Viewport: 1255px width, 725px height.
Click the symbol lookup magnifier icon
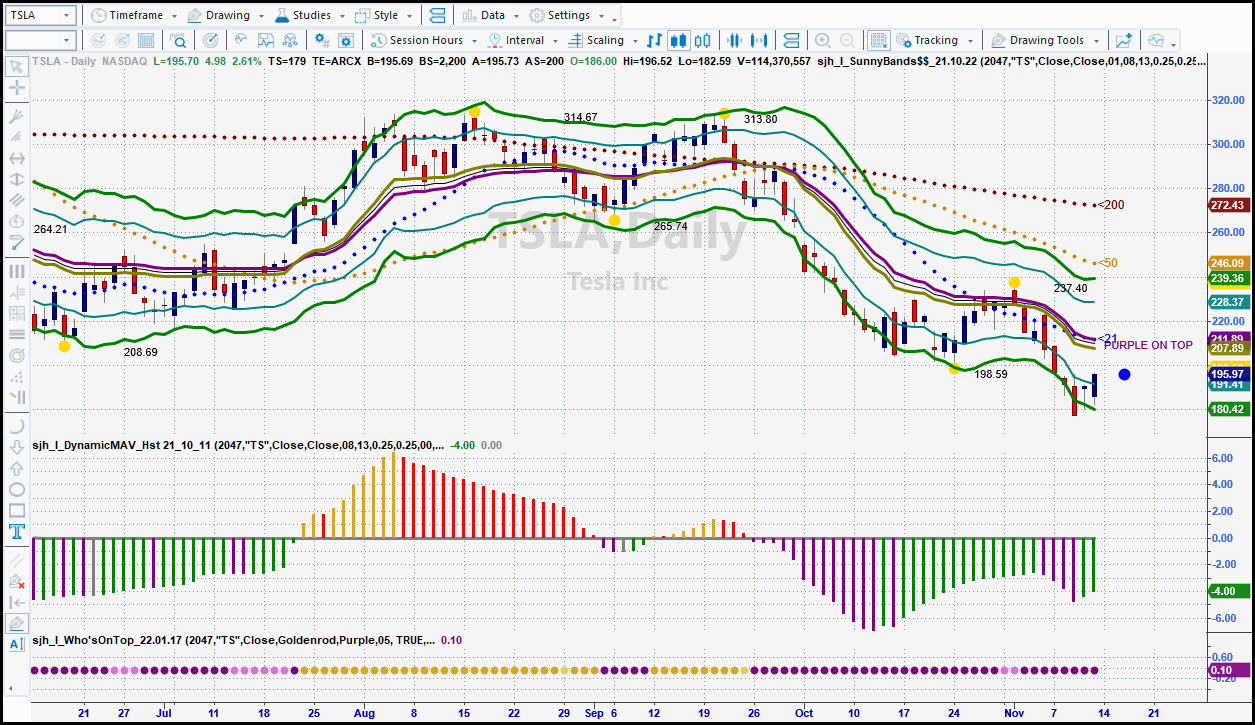[x=178, y=41]
